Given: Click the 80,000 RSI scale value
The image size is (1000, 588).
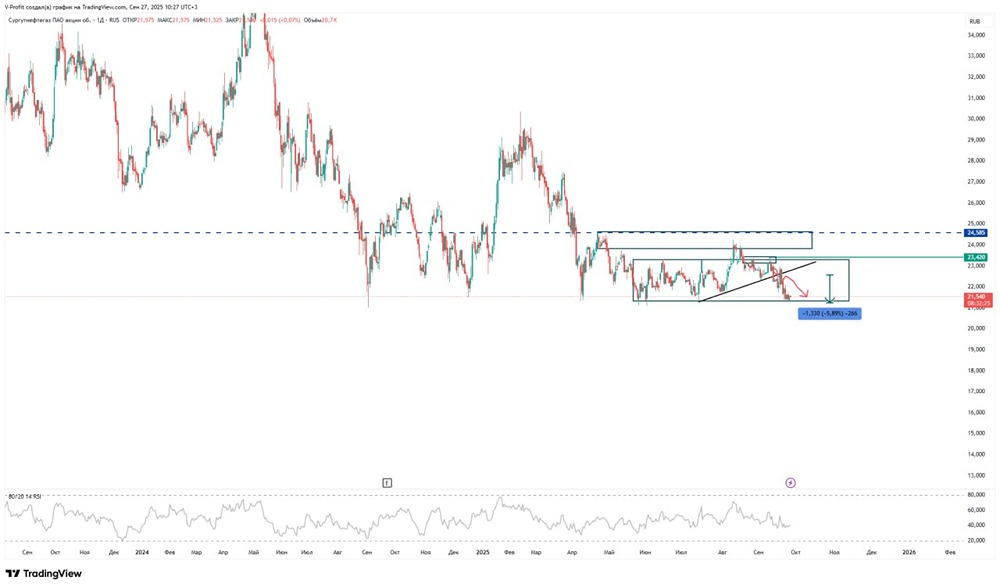Looking at the screenshot, I should [x=976, y=495].
